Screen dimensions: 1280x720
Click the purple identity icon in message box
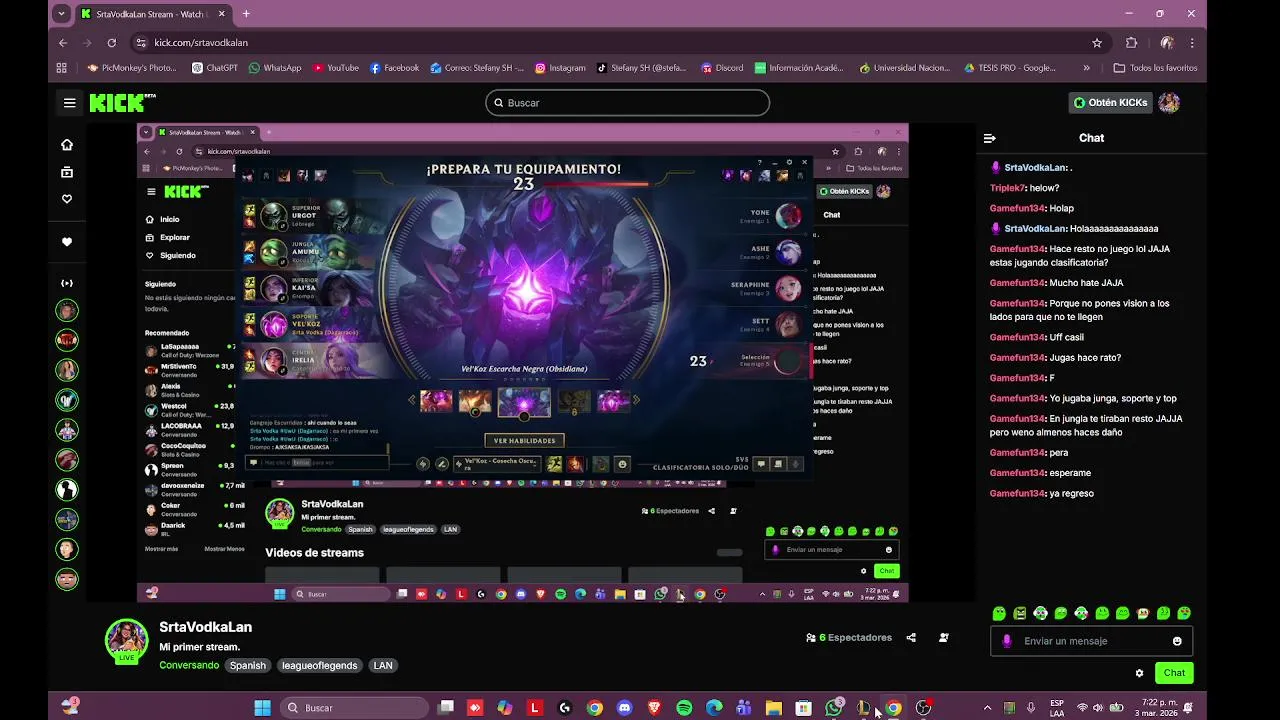1007,641
